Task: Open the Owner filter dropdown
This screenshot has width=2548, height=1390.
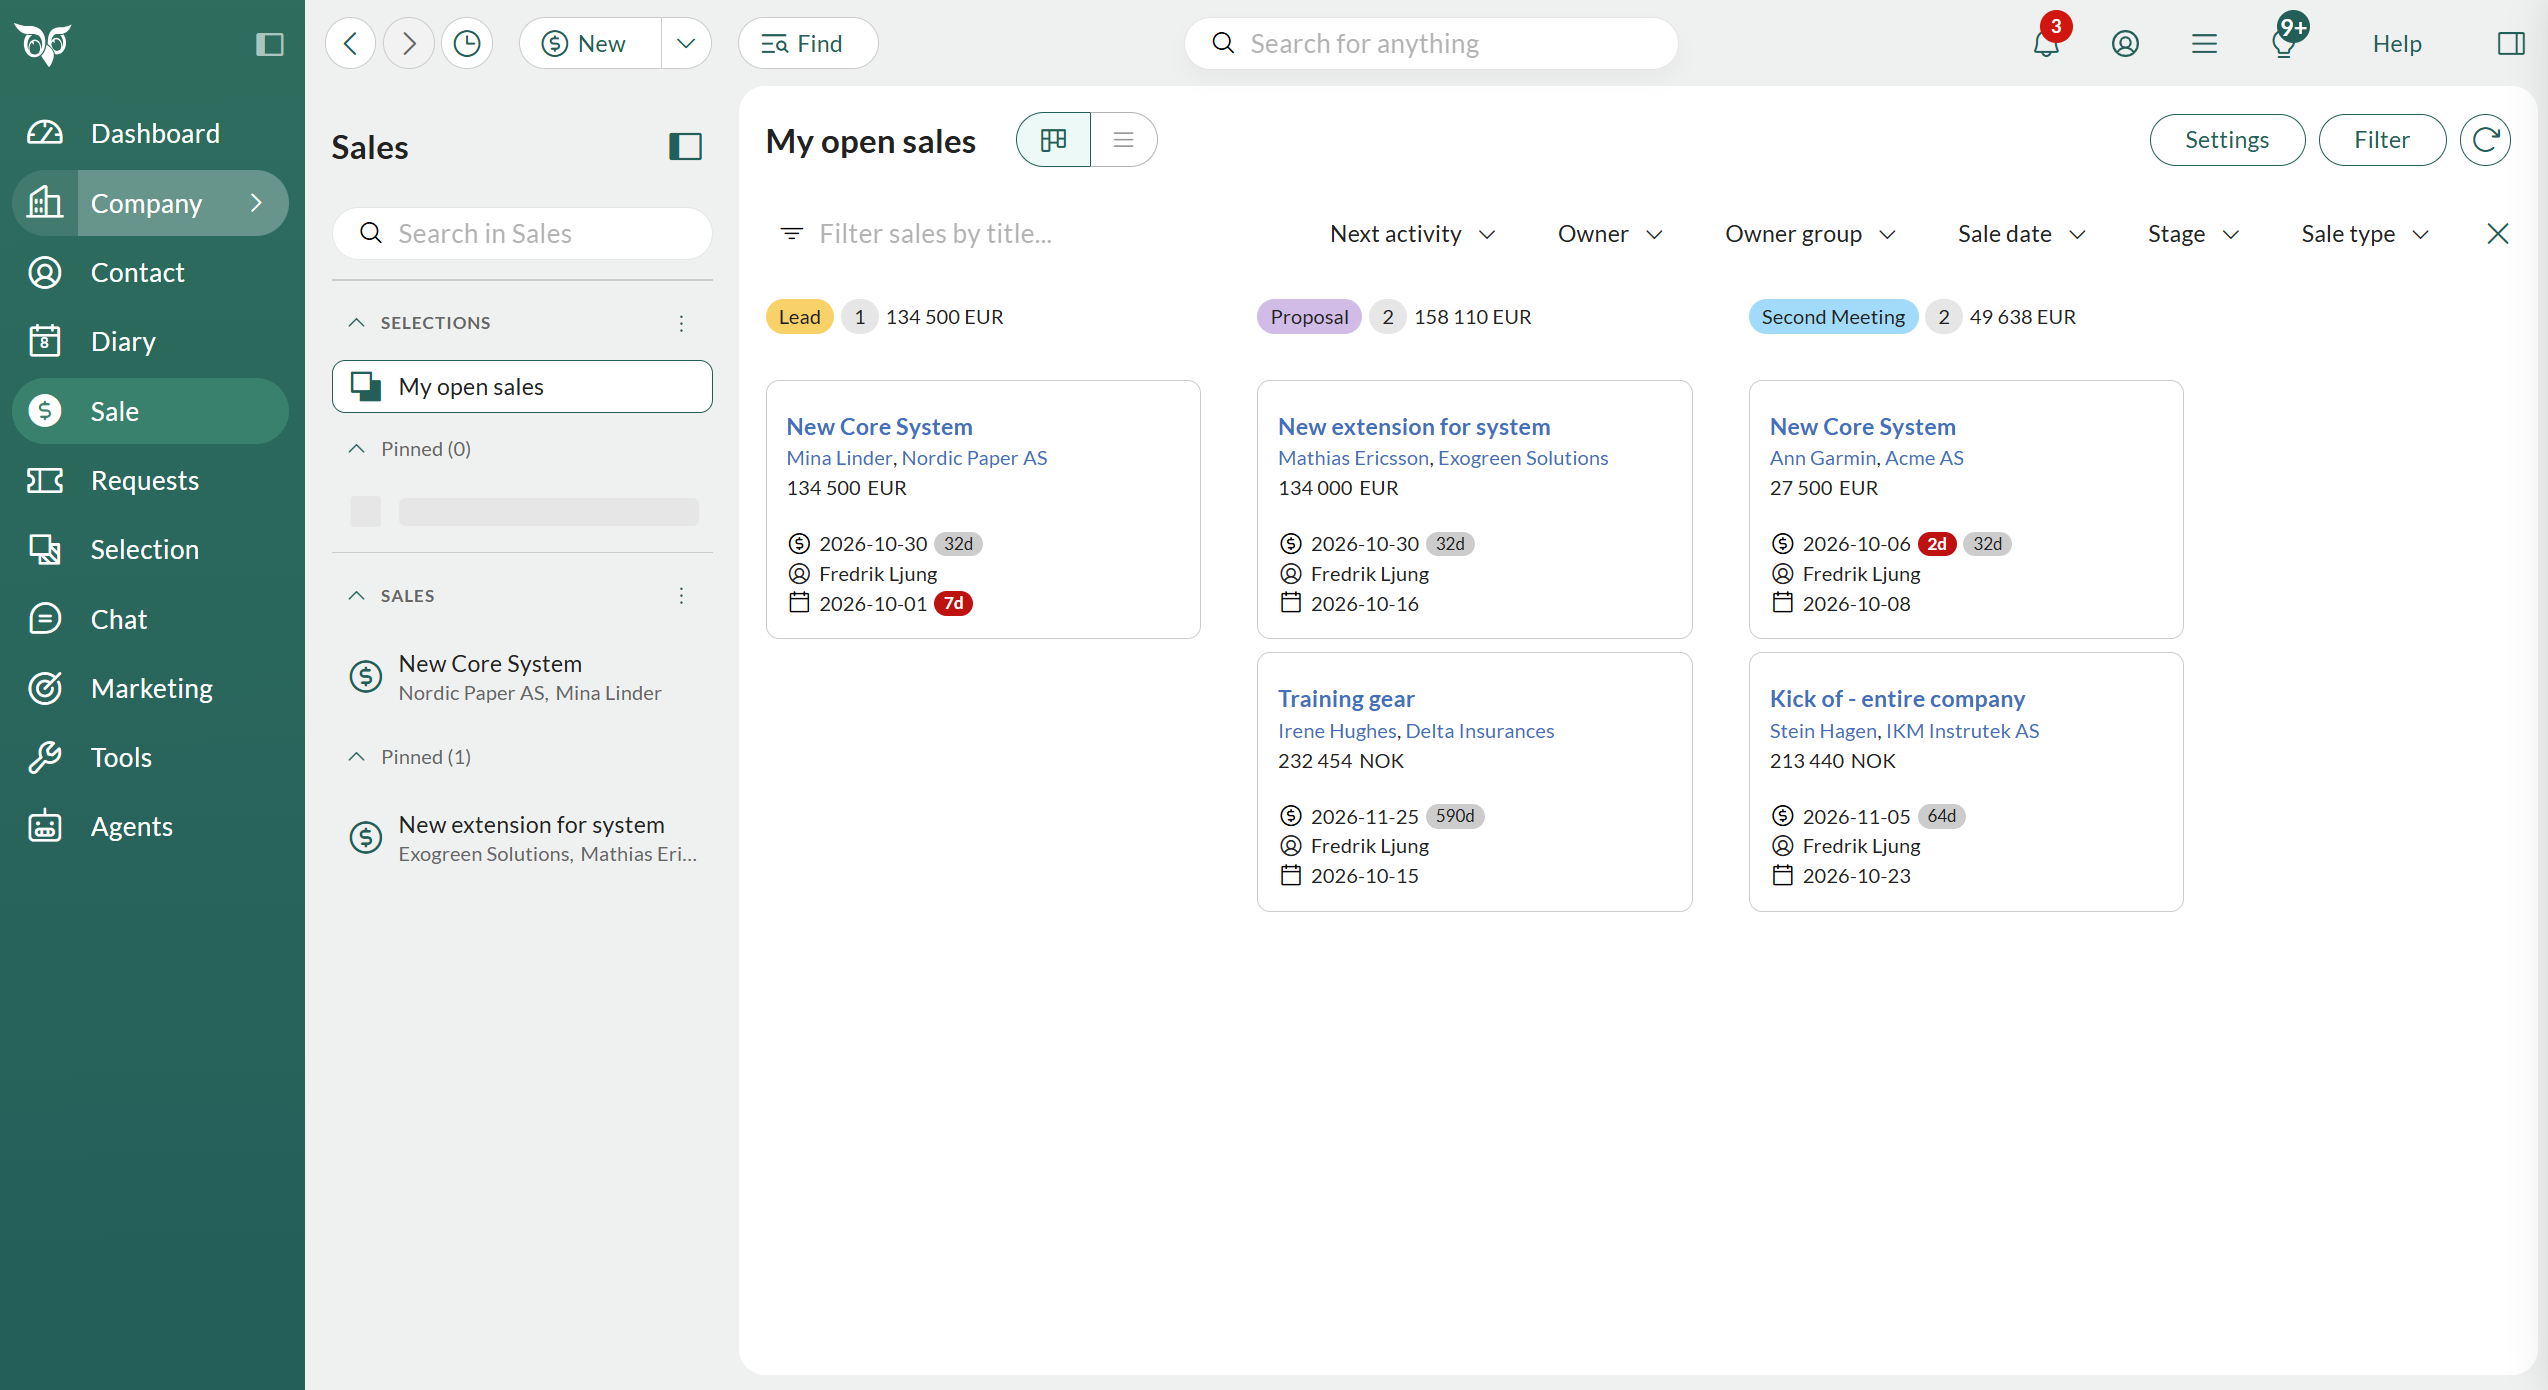Action: (x=1610, y=234)
